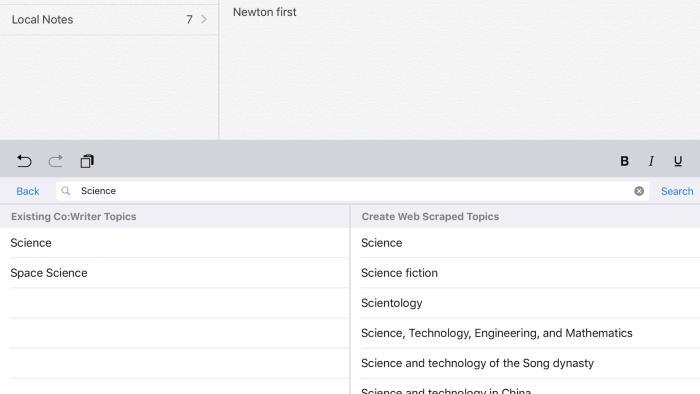Click the 7 count beside Local Notes
The height and width of the screenshot is (394, 700).
pyautogui.click(x=189, y=20)
